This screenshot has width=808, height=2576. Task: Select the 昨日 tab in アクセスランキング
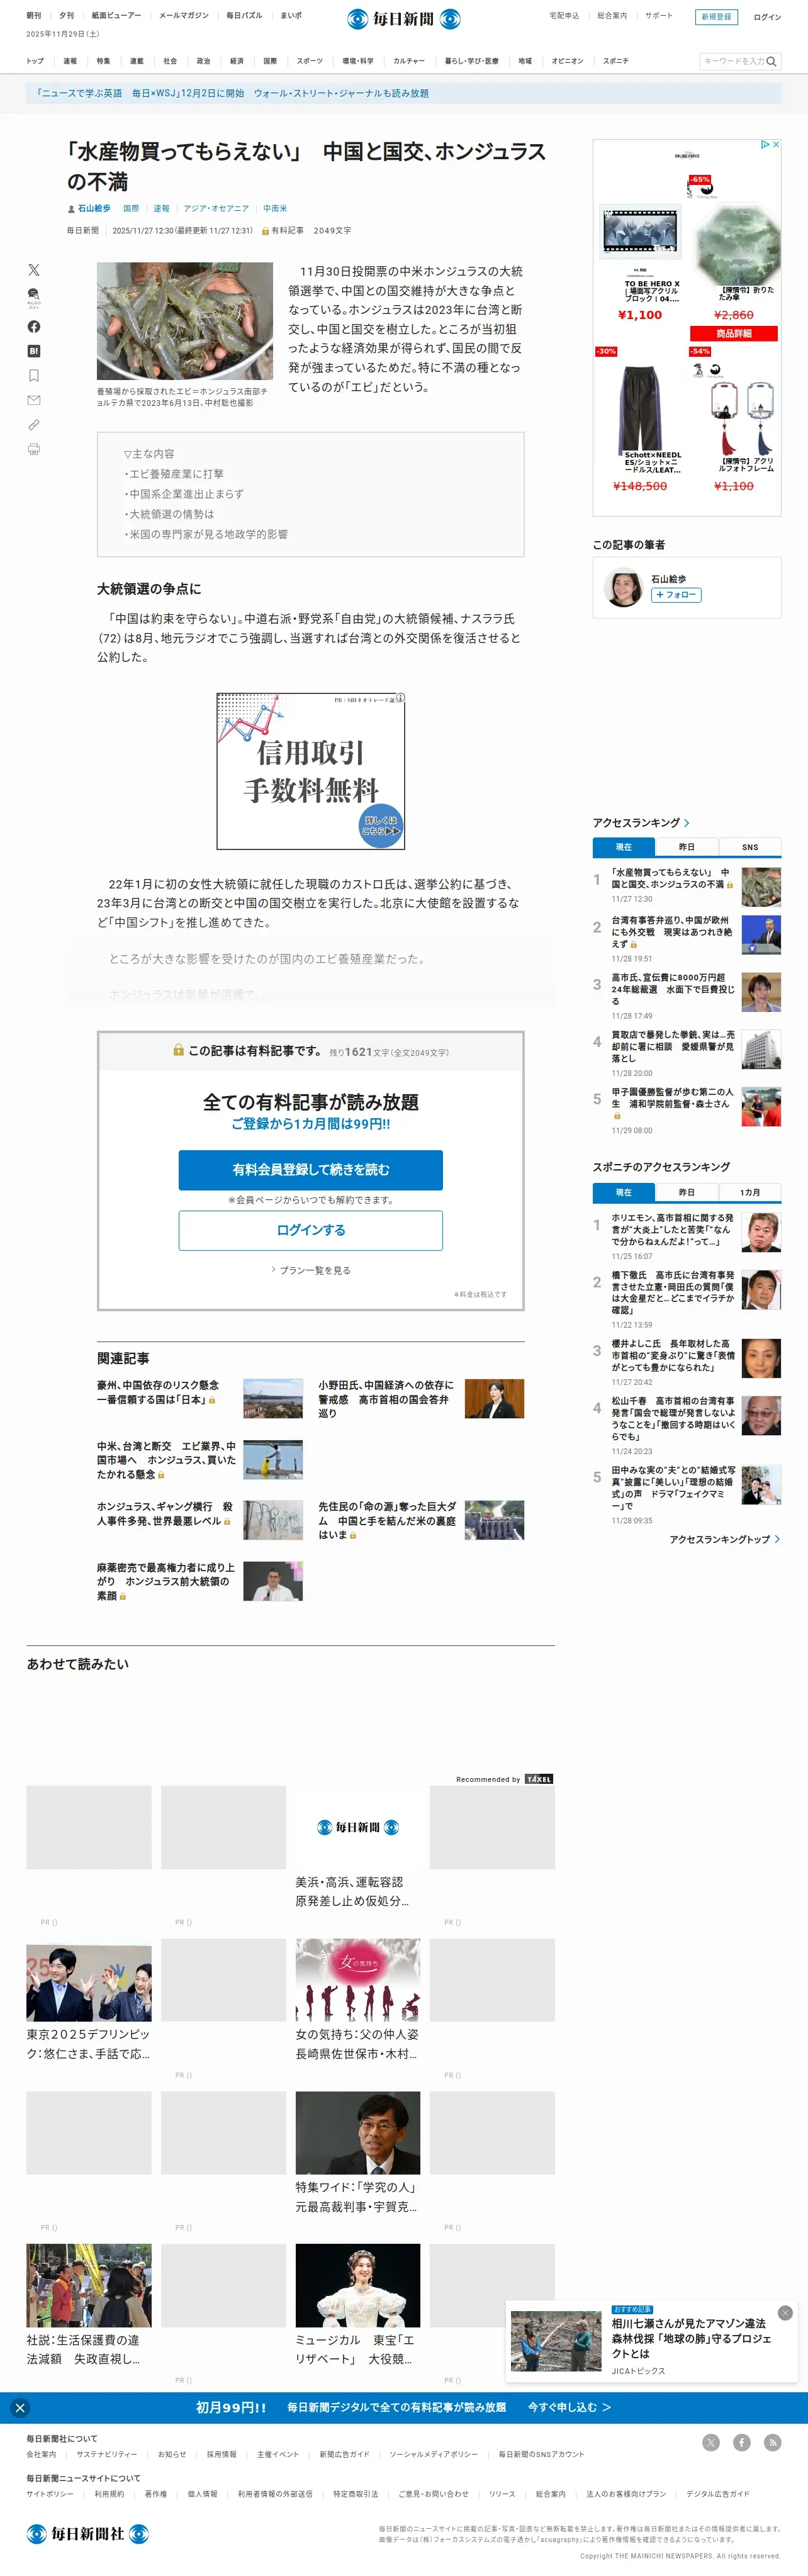pyautogui.click(x=686, y=847)
